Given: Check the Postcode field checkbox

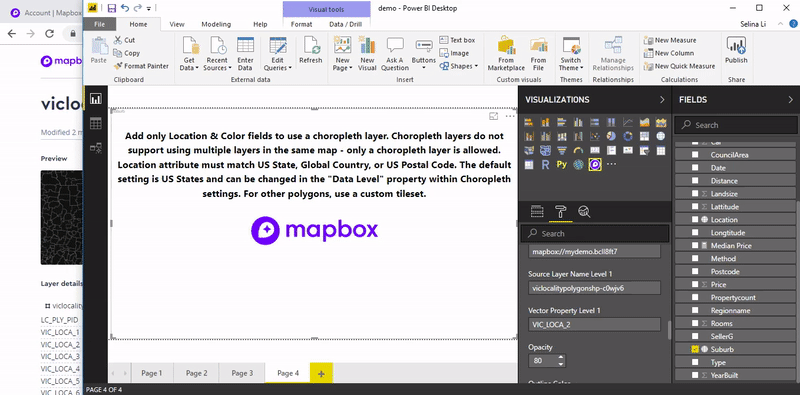Looking at the screenshot, I should [x=695, y=271].
